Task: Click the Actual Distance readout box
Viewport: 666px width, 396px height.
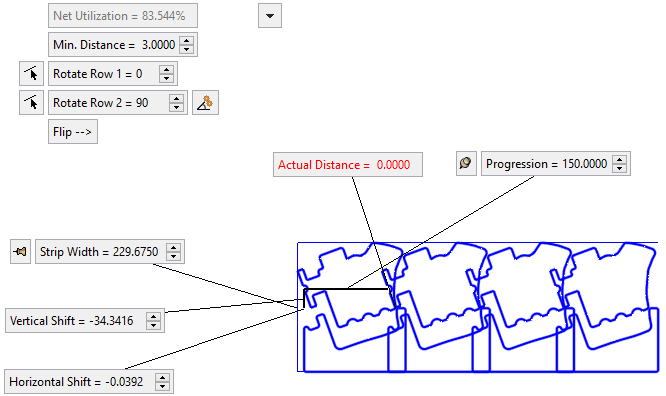Action: (348, 164)
